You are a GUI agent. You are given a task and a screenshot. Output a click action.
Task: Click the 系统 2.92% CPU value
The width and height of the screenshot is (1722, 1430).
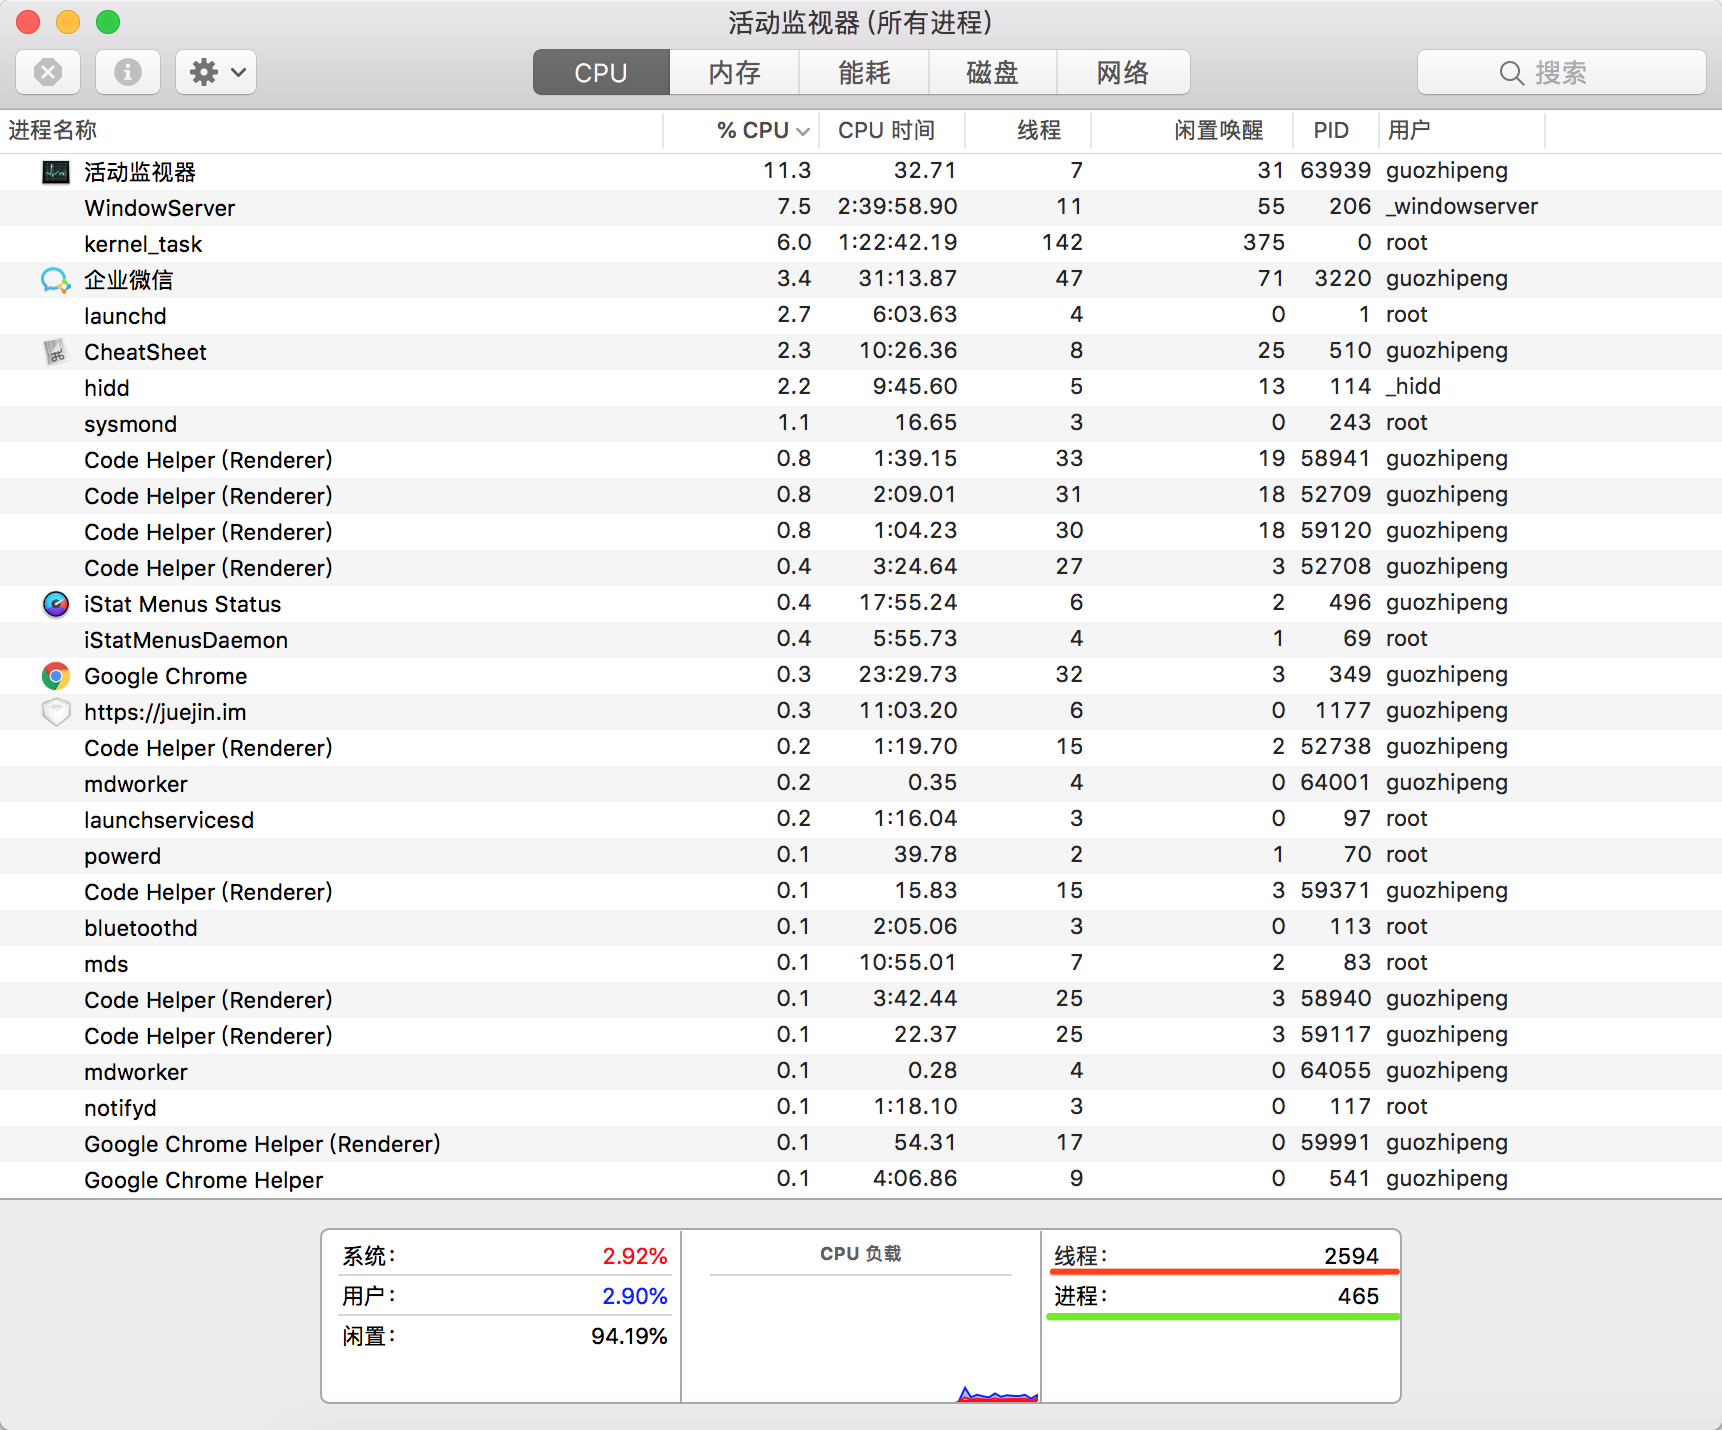coord(634,1256)
